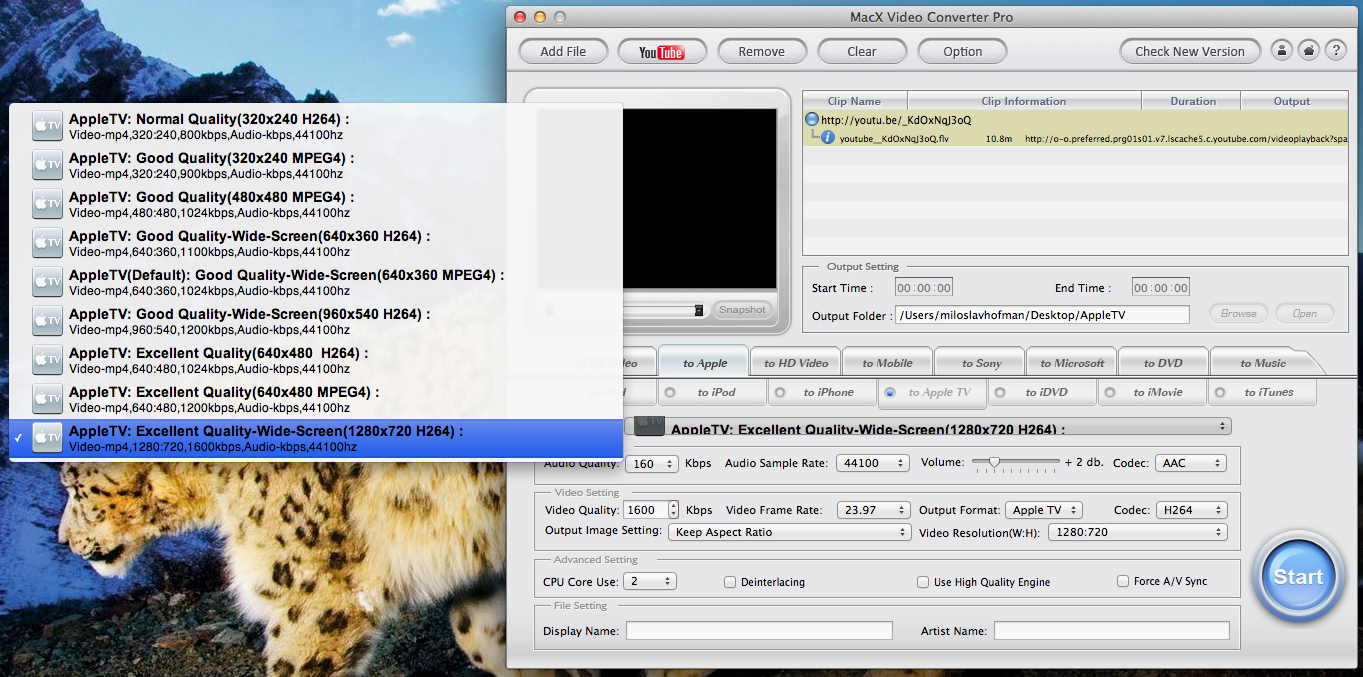Select the 'to Apple TV' radio option
The image size is (1363, 677).
tap(890, 392)
